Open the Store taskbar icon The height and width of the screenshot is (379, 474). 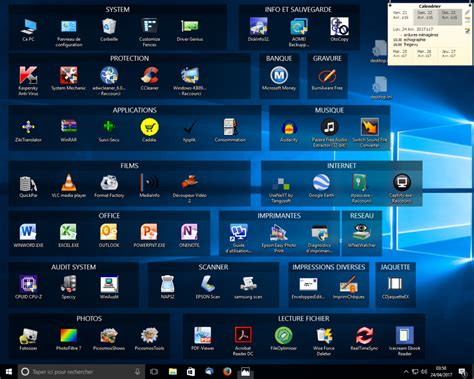click(191, 372)
